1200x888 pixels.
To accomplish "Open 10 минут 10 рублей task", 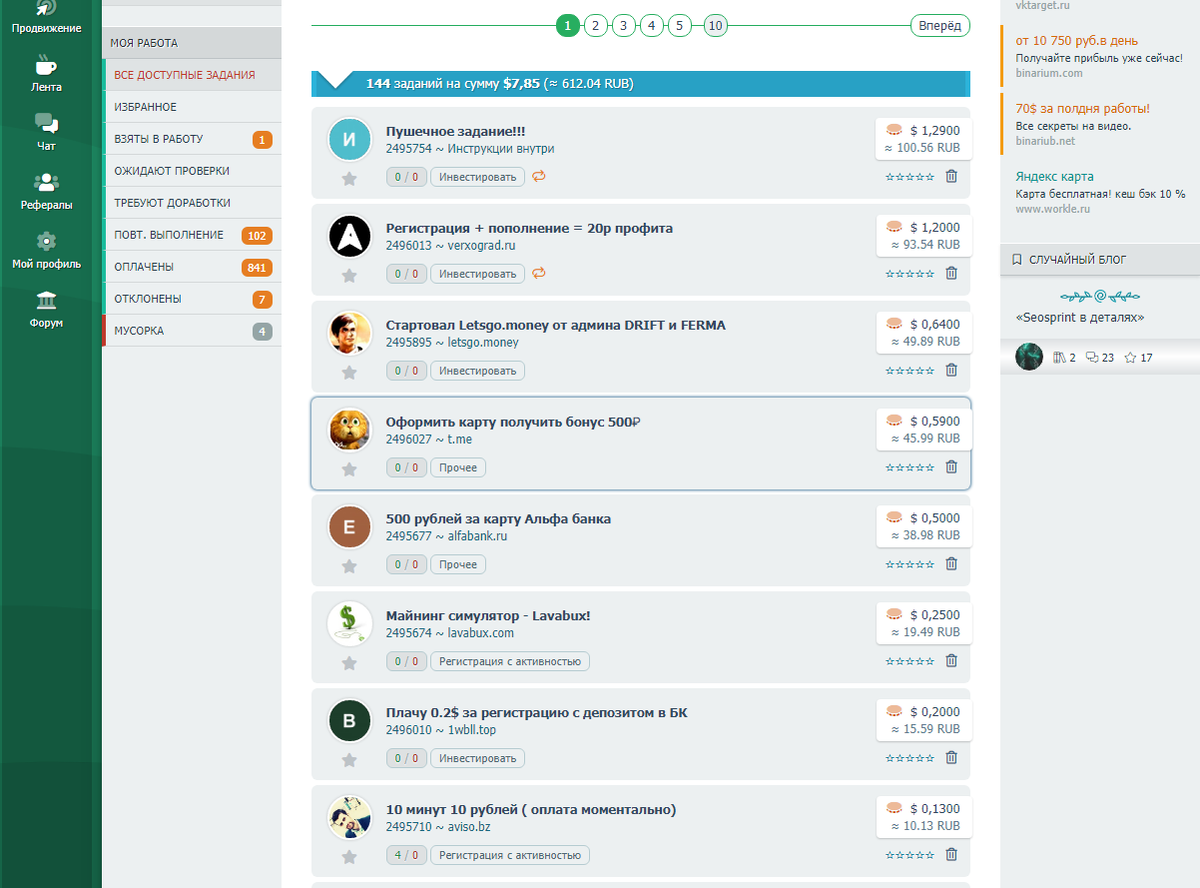I will tap(531, 810).
